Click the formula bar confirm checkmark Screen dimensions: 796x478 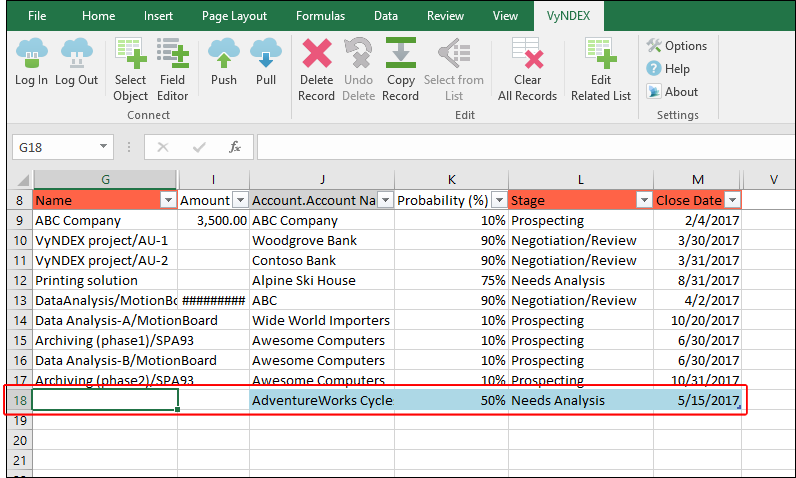point(199,147)
